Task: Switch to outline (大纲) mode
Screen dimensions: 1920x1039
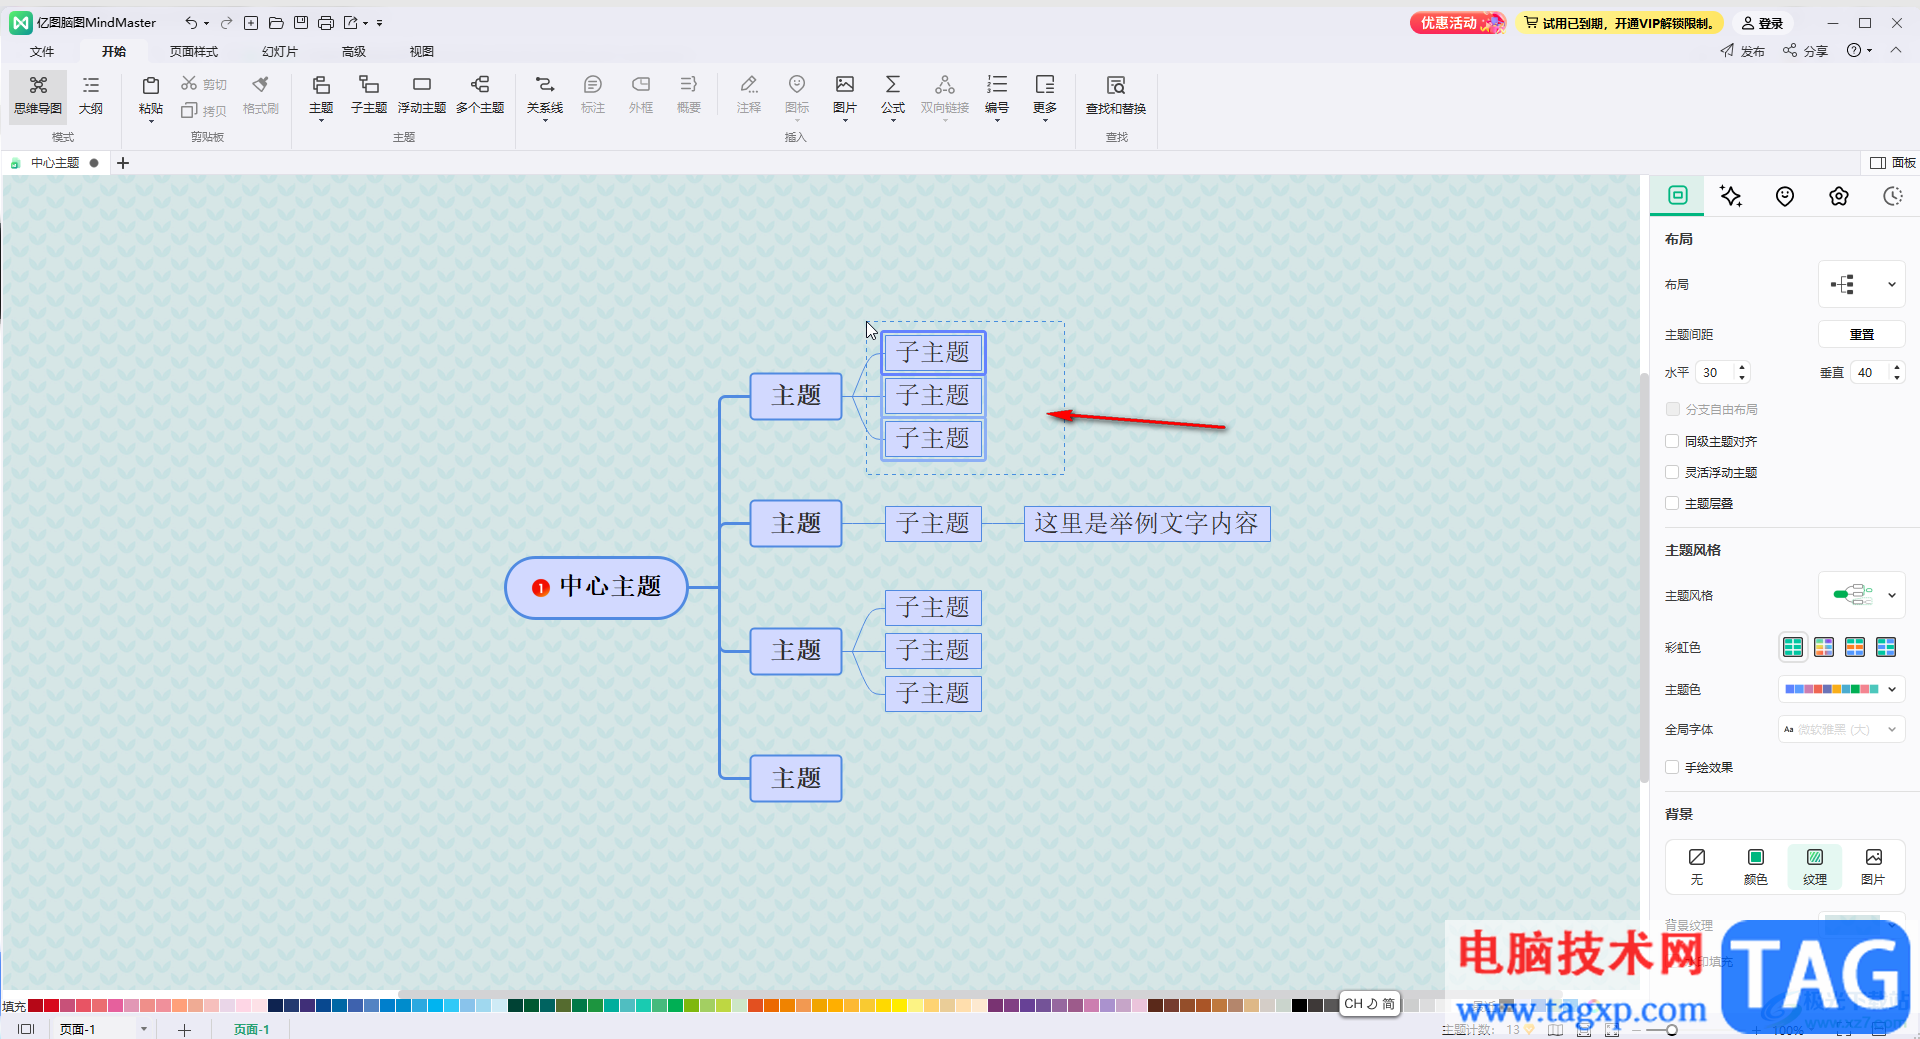Action: 91,96
